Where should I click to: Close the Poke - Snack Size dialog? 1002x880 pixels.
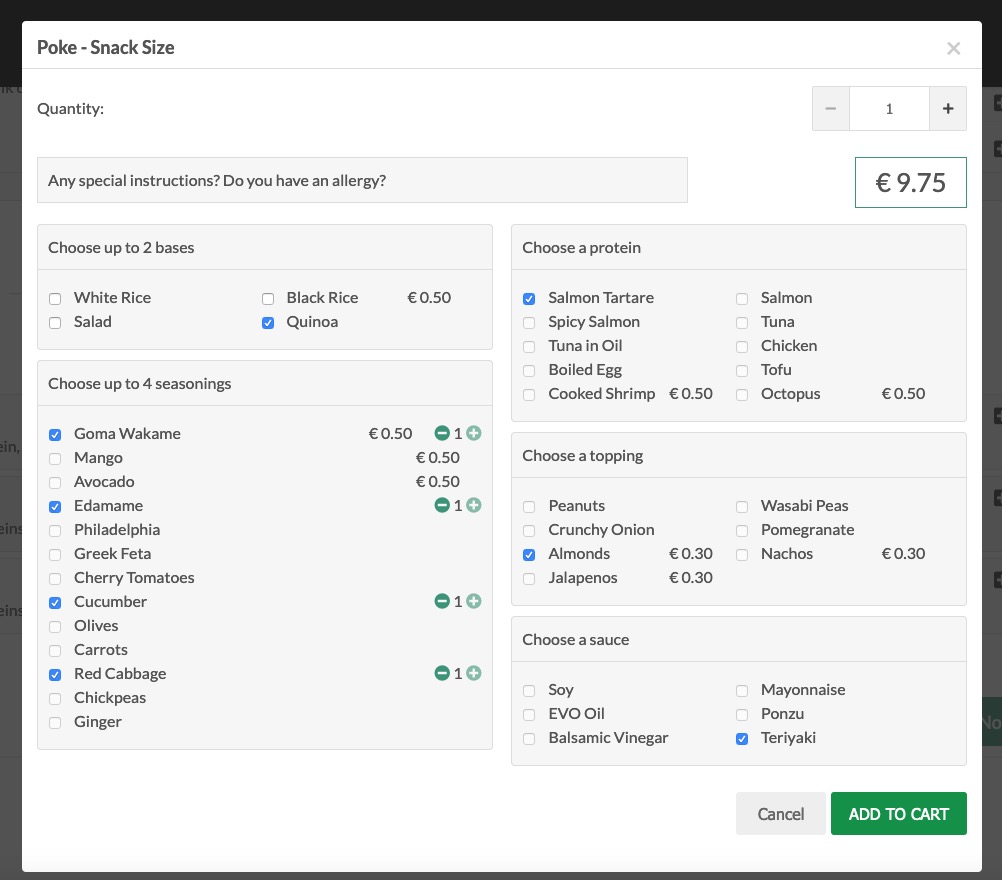point(953,48)
